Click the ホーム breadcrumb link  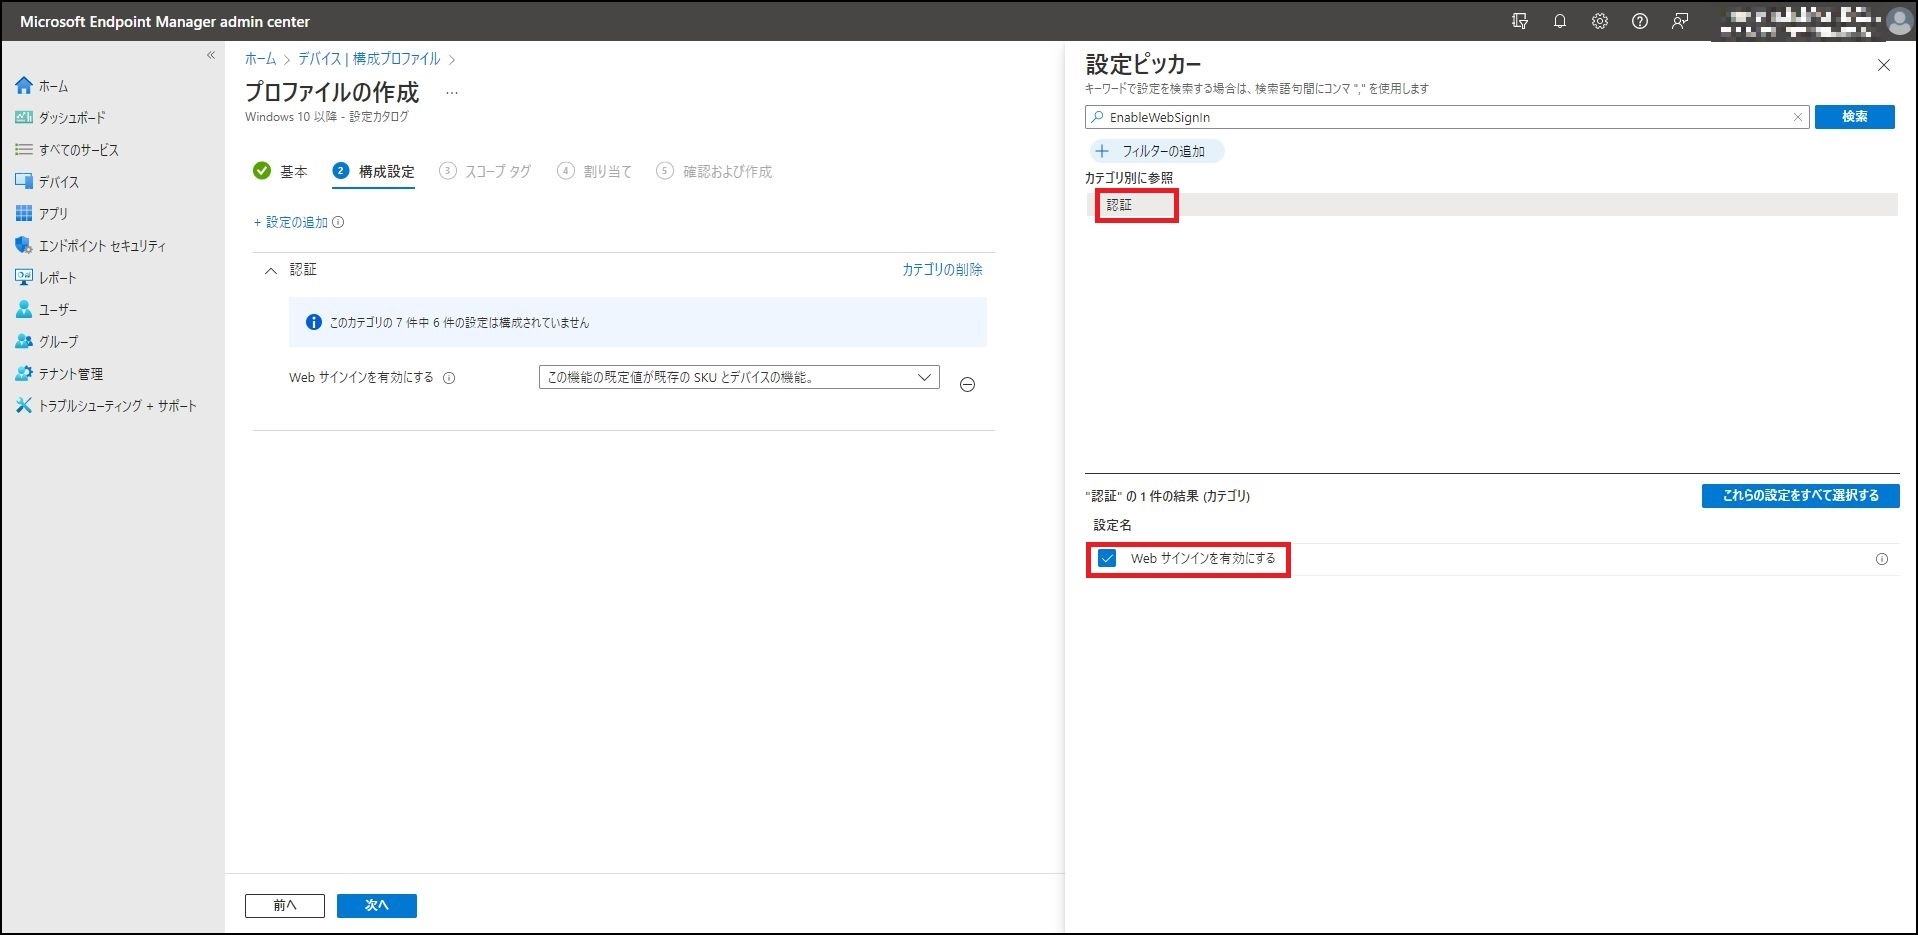pyautogui.click(x=260, y=59)
